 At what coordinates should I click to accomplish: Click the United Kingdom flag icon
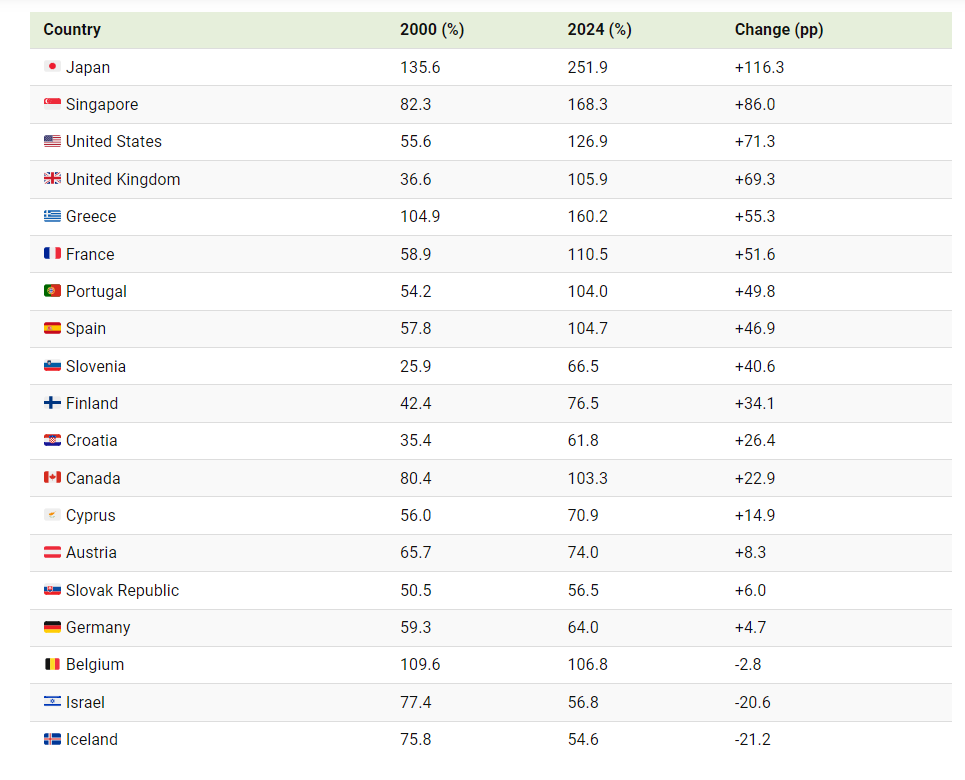pyautogui.click(x=52, y=179)
